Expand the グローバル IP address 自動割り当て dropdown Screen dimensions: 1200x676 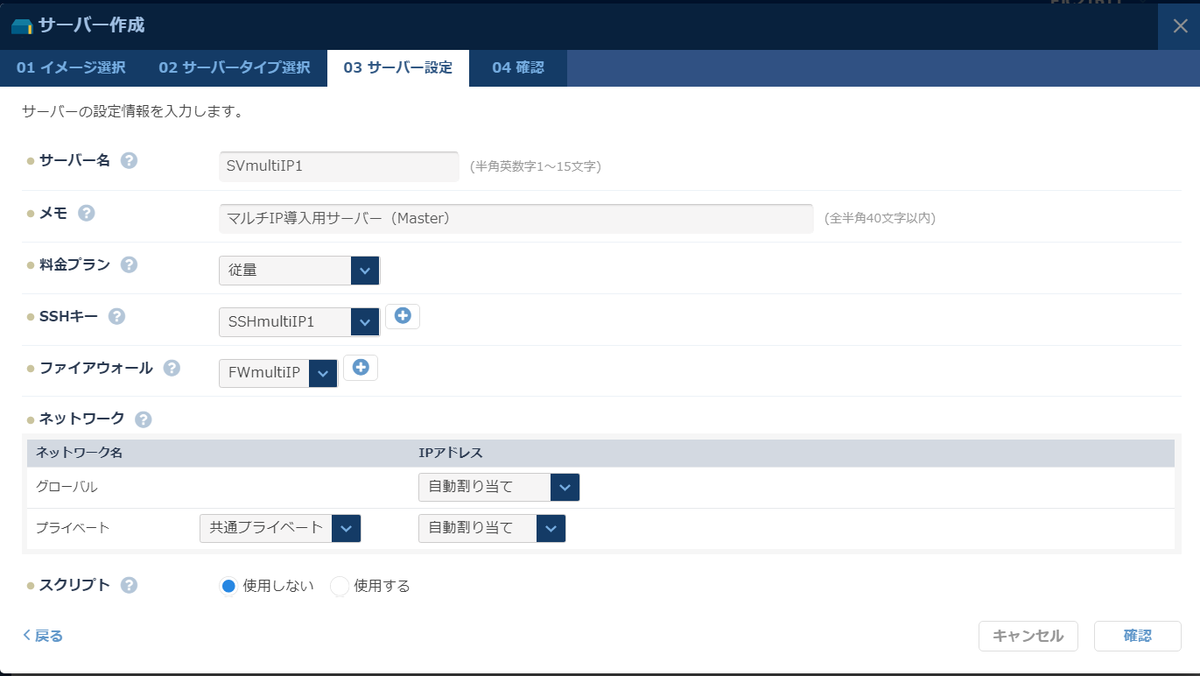499,487
